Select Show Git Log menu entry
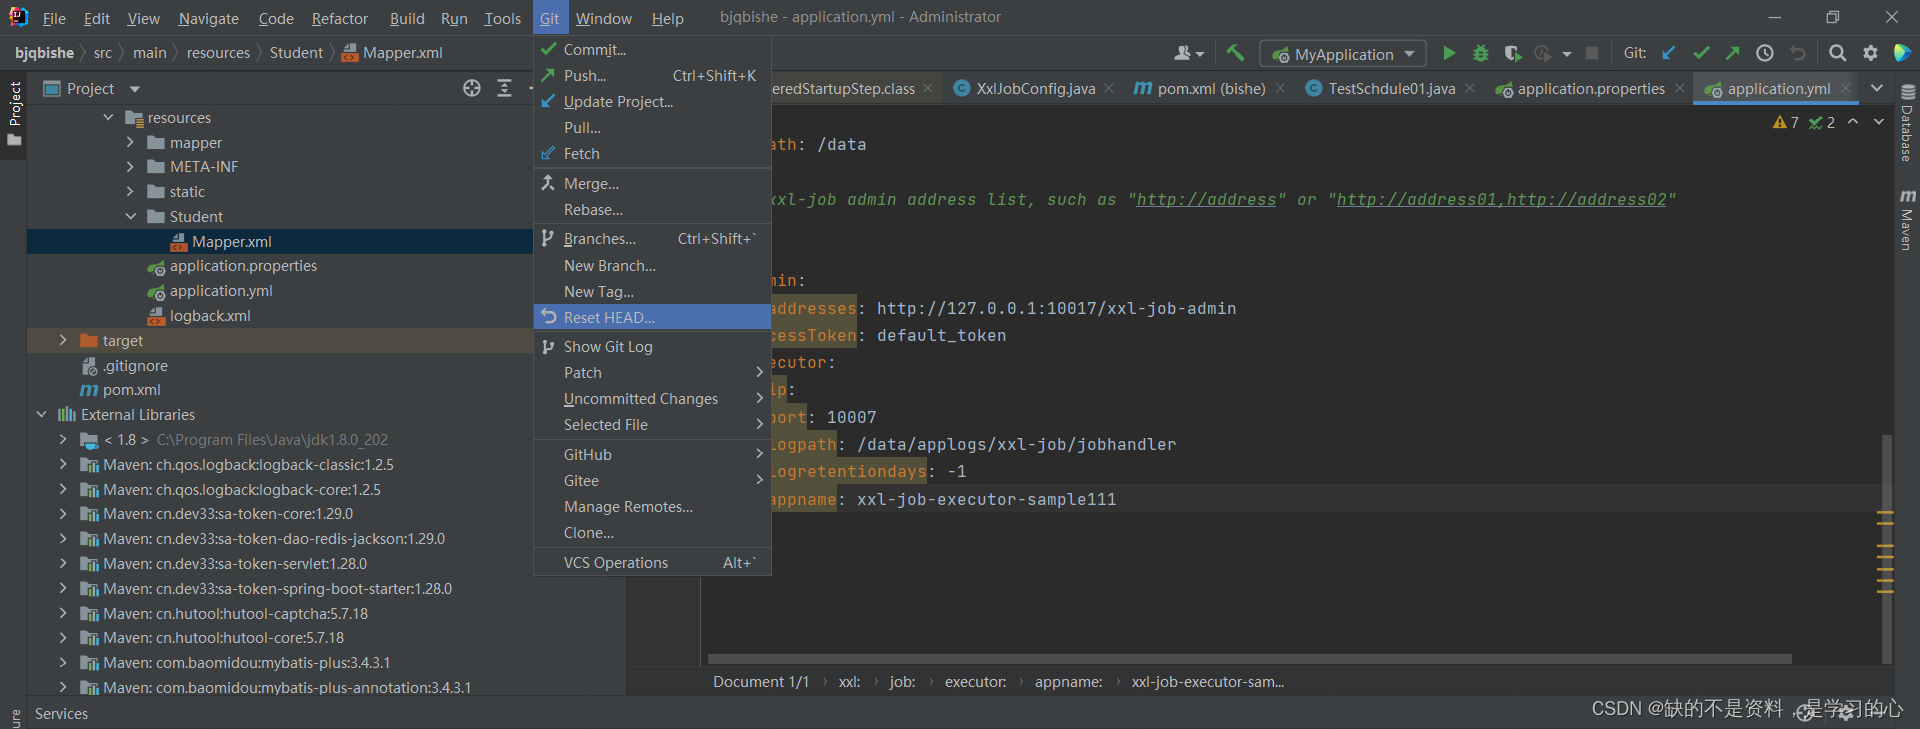Screen dimensions: 1920x729 [652, 346]
